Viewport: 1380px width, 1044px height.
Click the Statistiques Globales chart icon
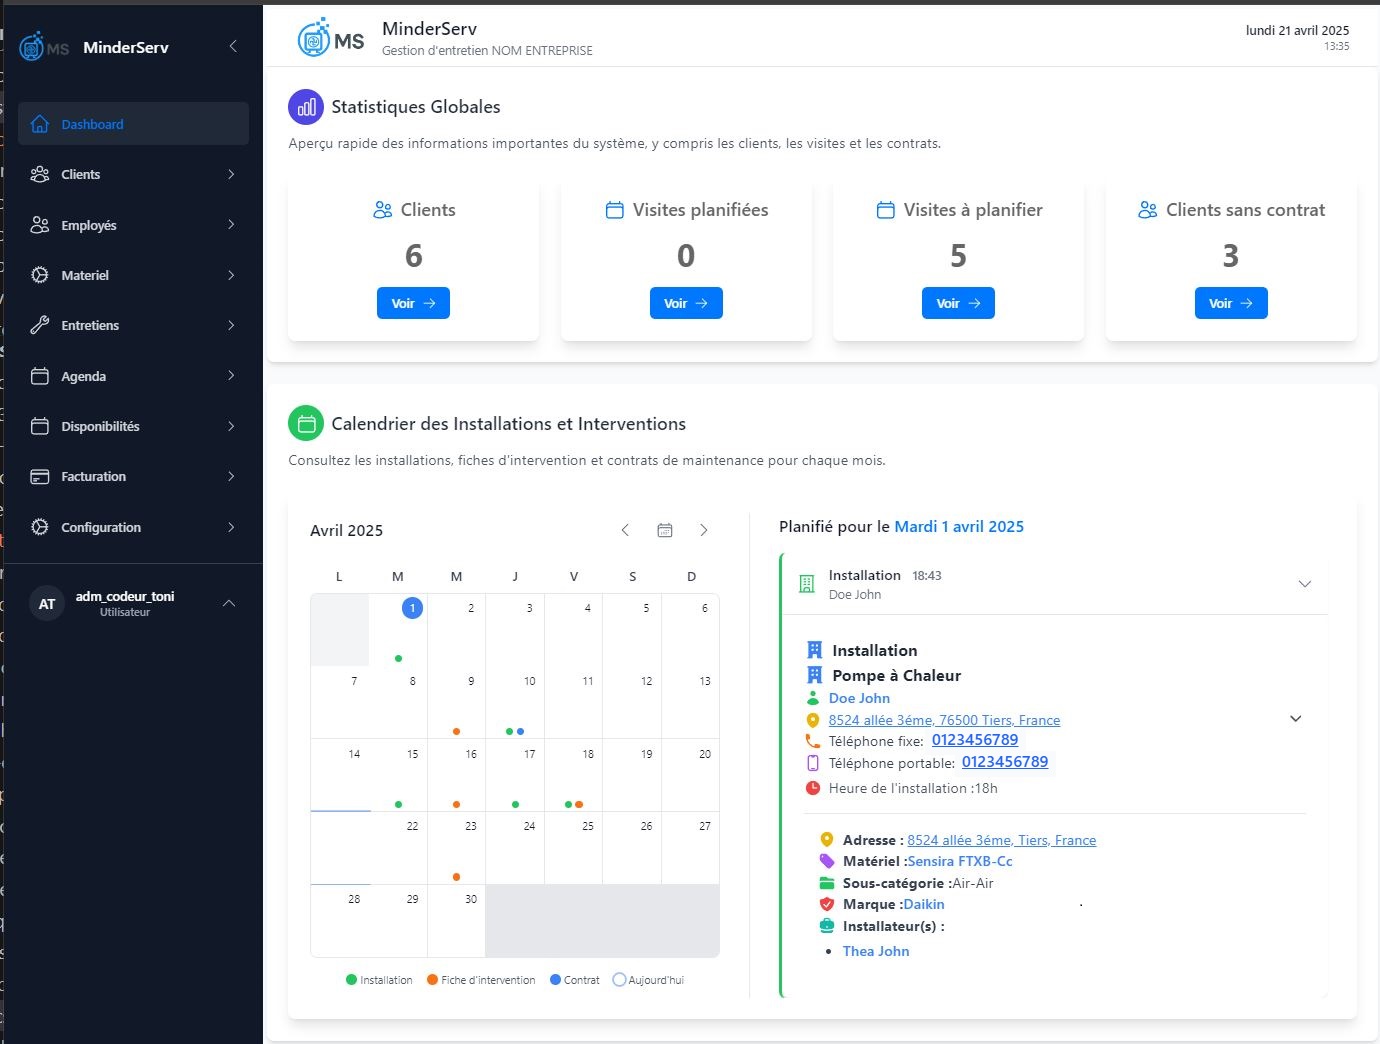(306, 107)
